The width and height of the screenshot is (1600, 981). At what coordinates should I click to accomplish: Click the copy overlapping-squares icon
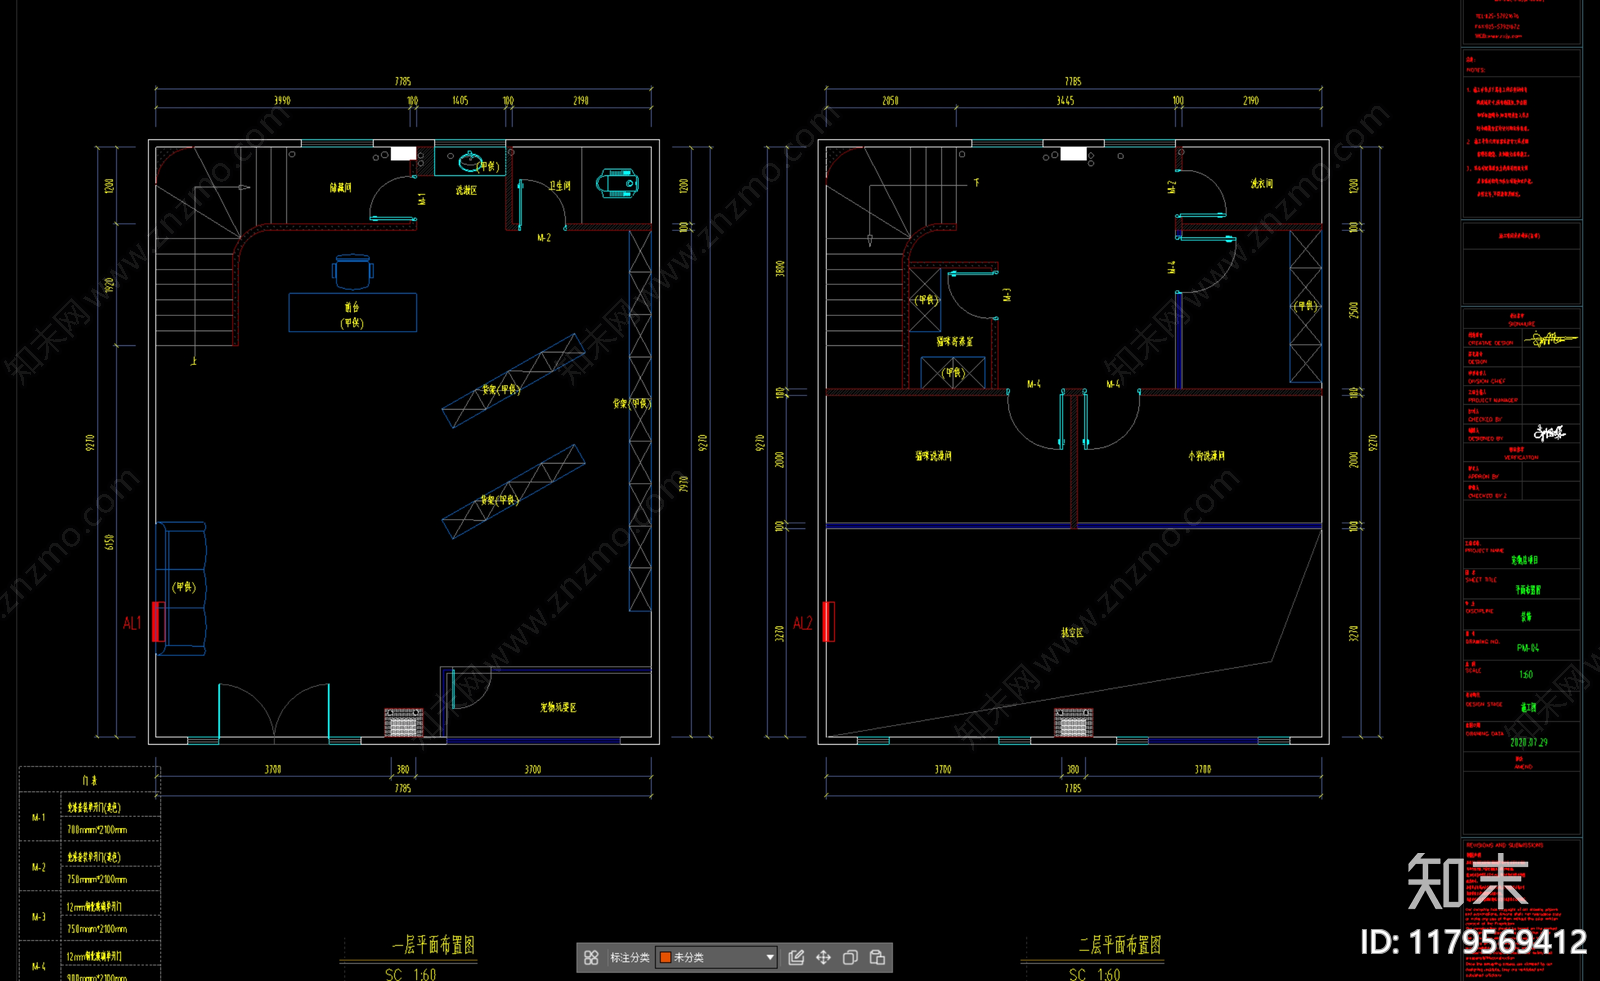850,957
